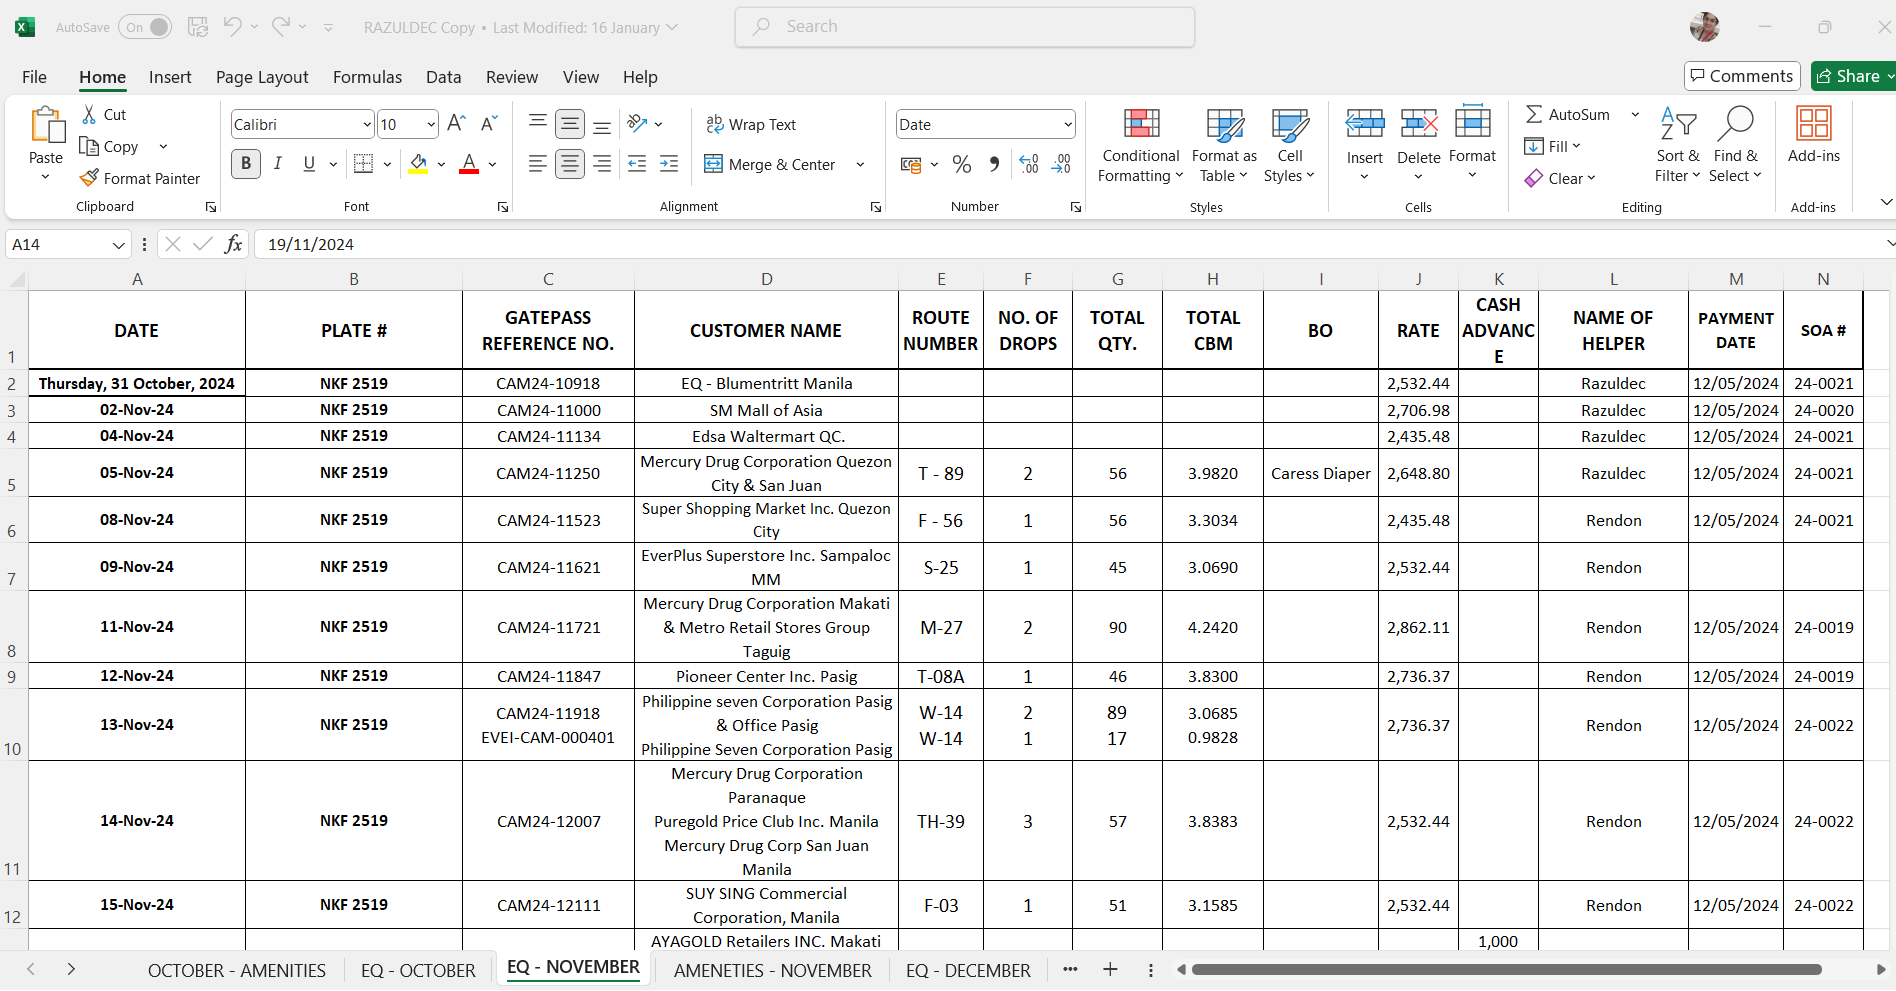1896x991 pixels.
Task: Apply Percent Style number format
Action: tap(962, 164)
